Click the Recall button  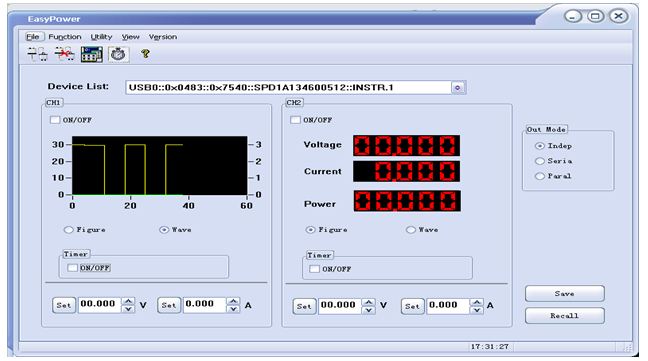pos(565,316)
